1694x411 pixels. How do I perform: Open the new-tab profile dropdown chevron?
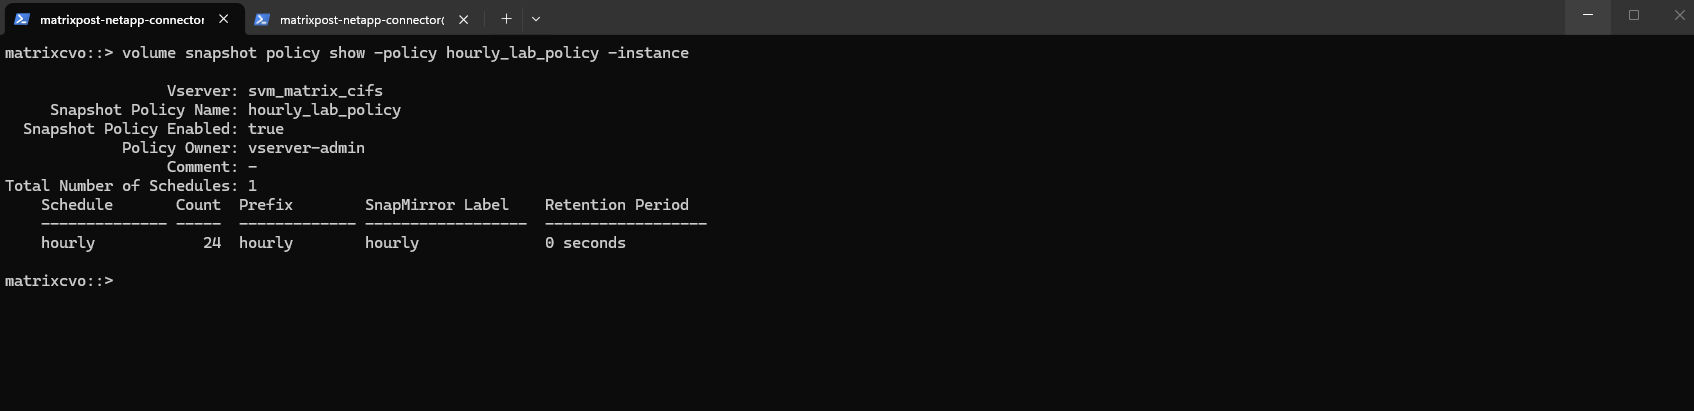[536, 18]
